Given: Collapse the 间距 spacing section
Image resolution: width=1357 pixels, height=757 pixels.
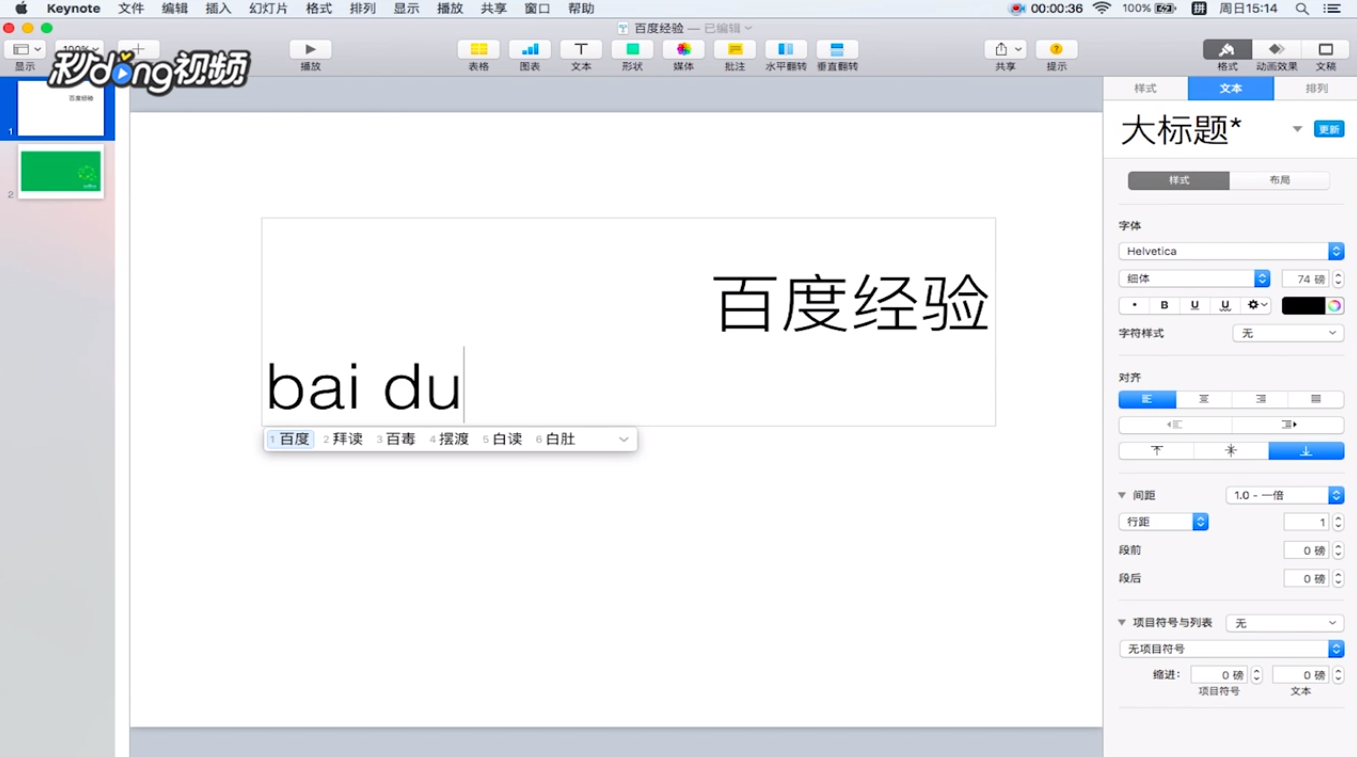Looking at the screenshot, I should point(1122,495).
